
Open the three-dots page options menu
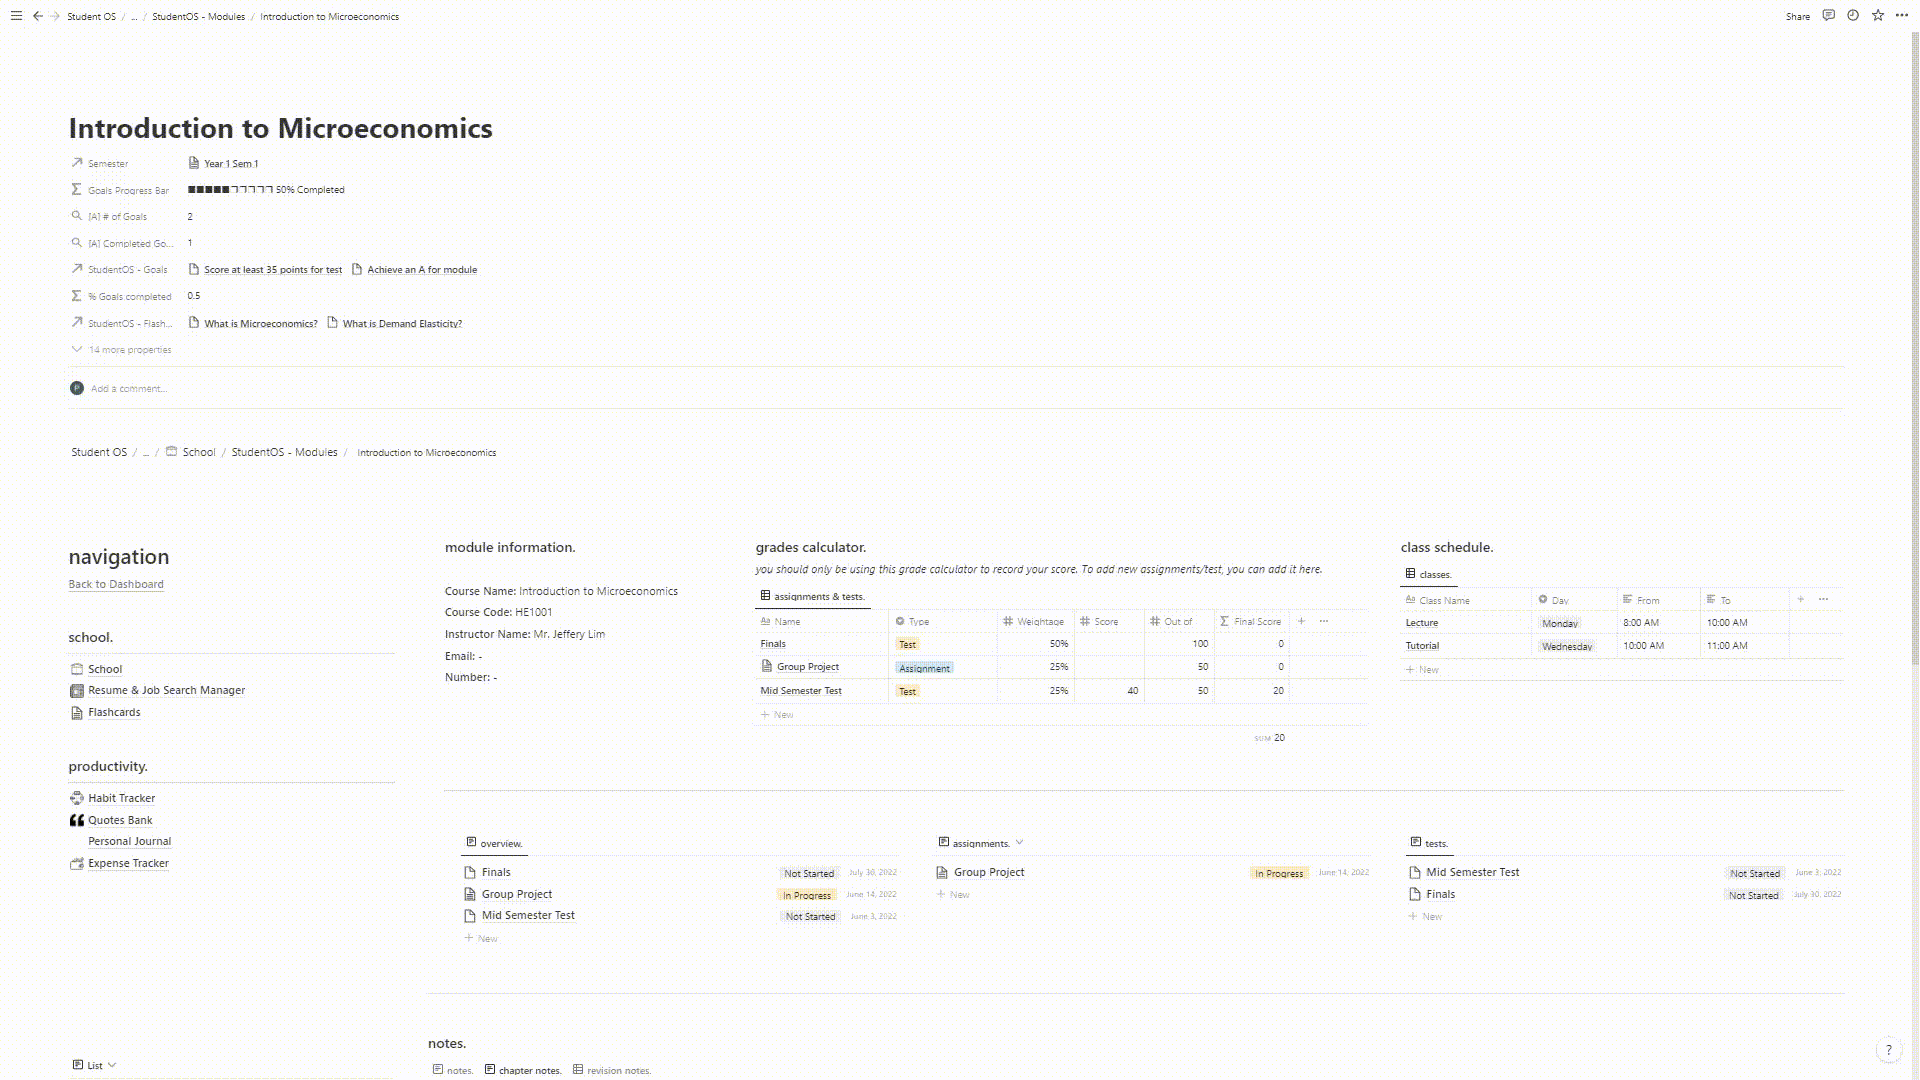(1902, 16)
